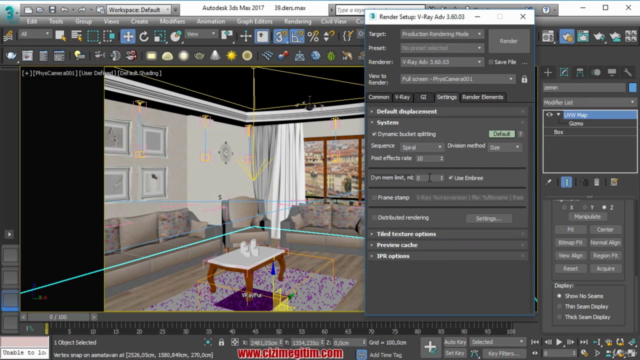
Task: Hide the UVW Map modifier eye
Action: [549, 115]
